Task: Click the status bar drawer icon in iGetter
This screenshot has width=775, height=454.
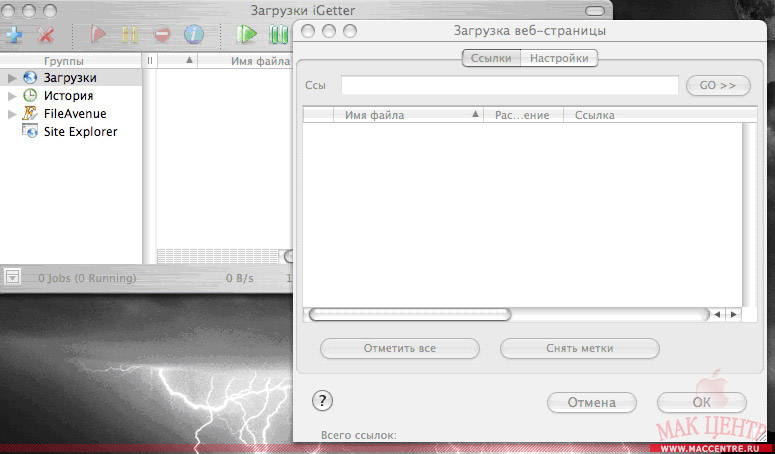Action: (x=12, y=277)
